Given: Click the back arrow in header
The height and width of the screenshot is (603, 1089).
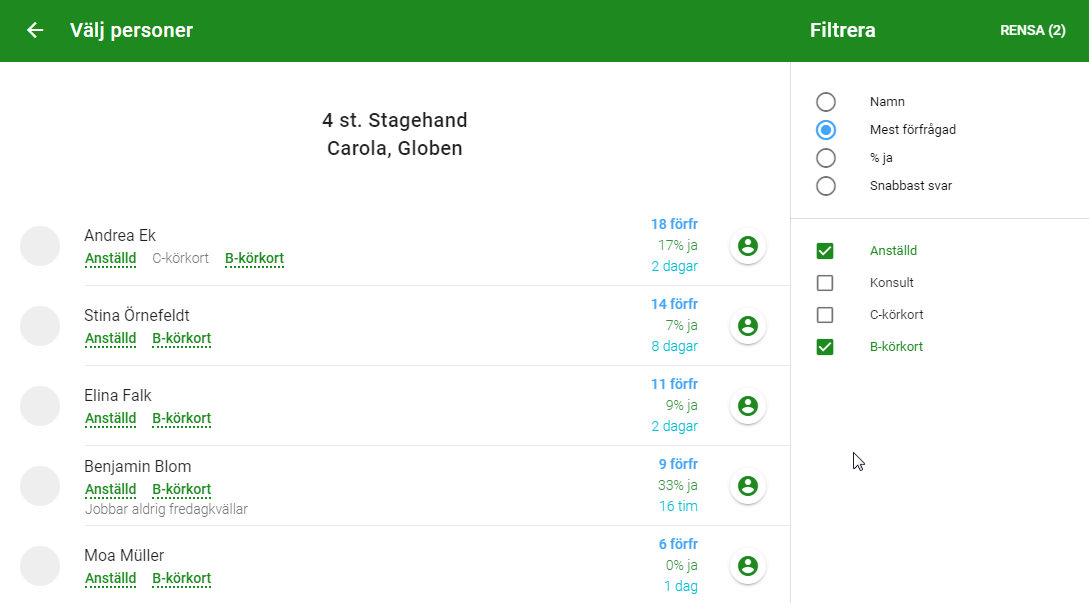Looking at the screenshot, I should [x=35, y=30].
